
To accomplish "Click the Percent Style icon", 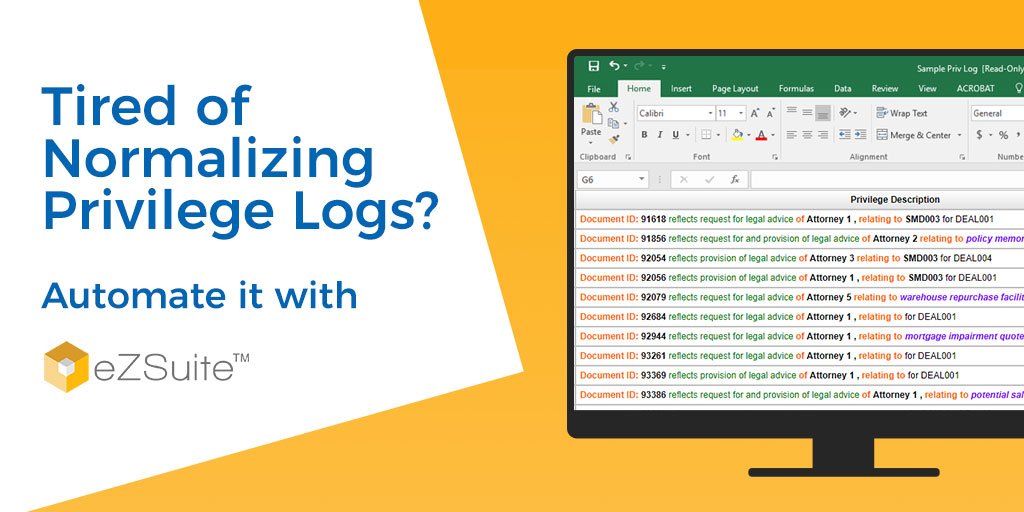I will pyautogui.click(x=1003, y=135).
